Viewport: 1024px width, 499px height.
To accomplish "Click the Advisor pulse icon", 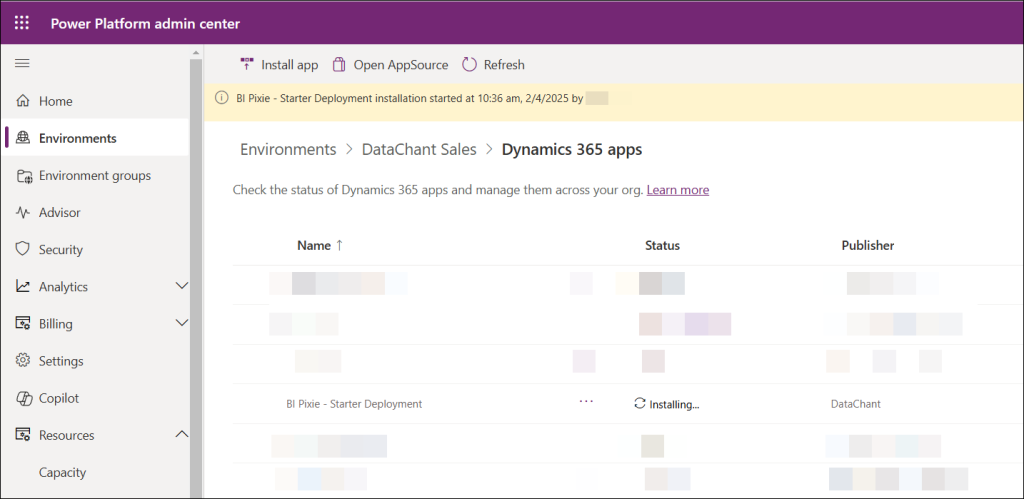I will (23, 212).
